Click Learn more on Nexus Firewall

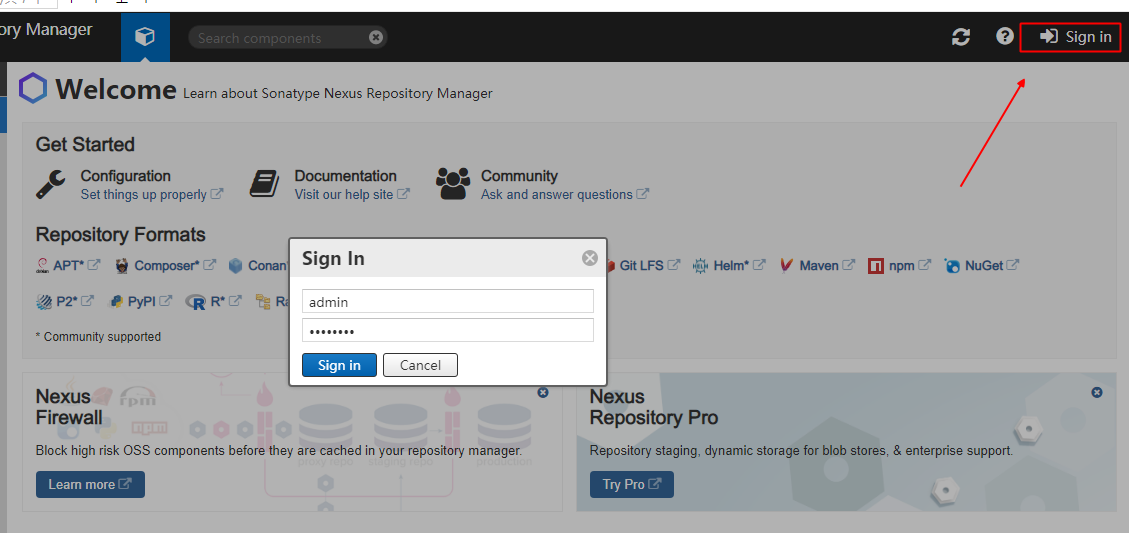click(90, 485)
